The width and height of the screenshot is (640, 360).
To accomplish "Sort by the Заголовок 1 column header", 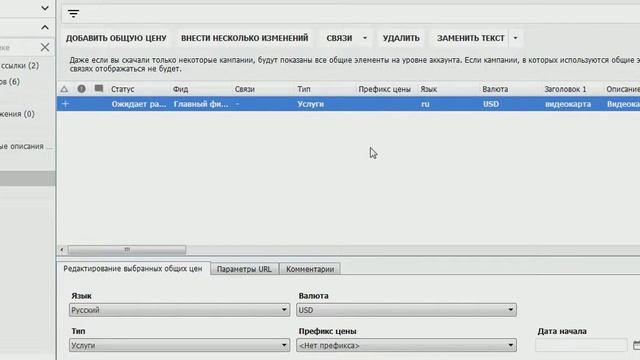I will 565,89.
